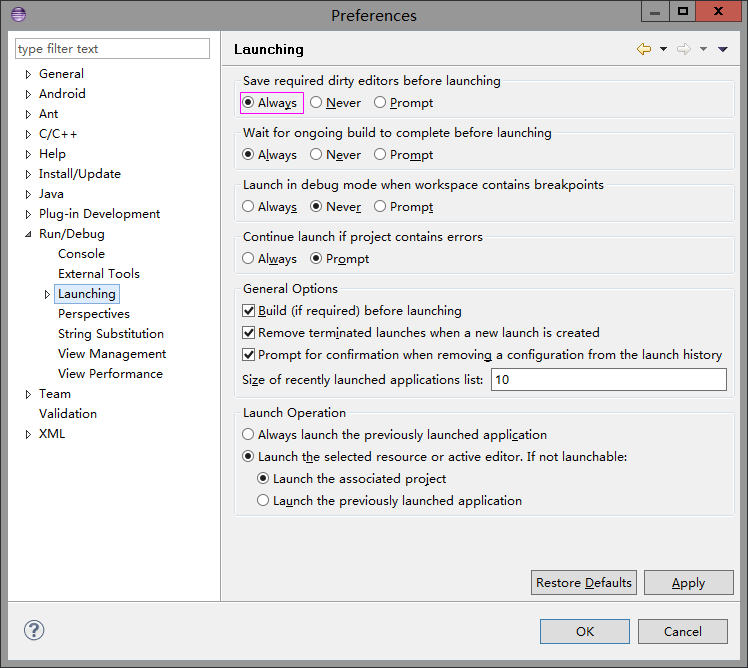Select String Substitution in the tree
Image resolution: width=748 pixels, height=668 pixels.
click(x=110, y=334)
